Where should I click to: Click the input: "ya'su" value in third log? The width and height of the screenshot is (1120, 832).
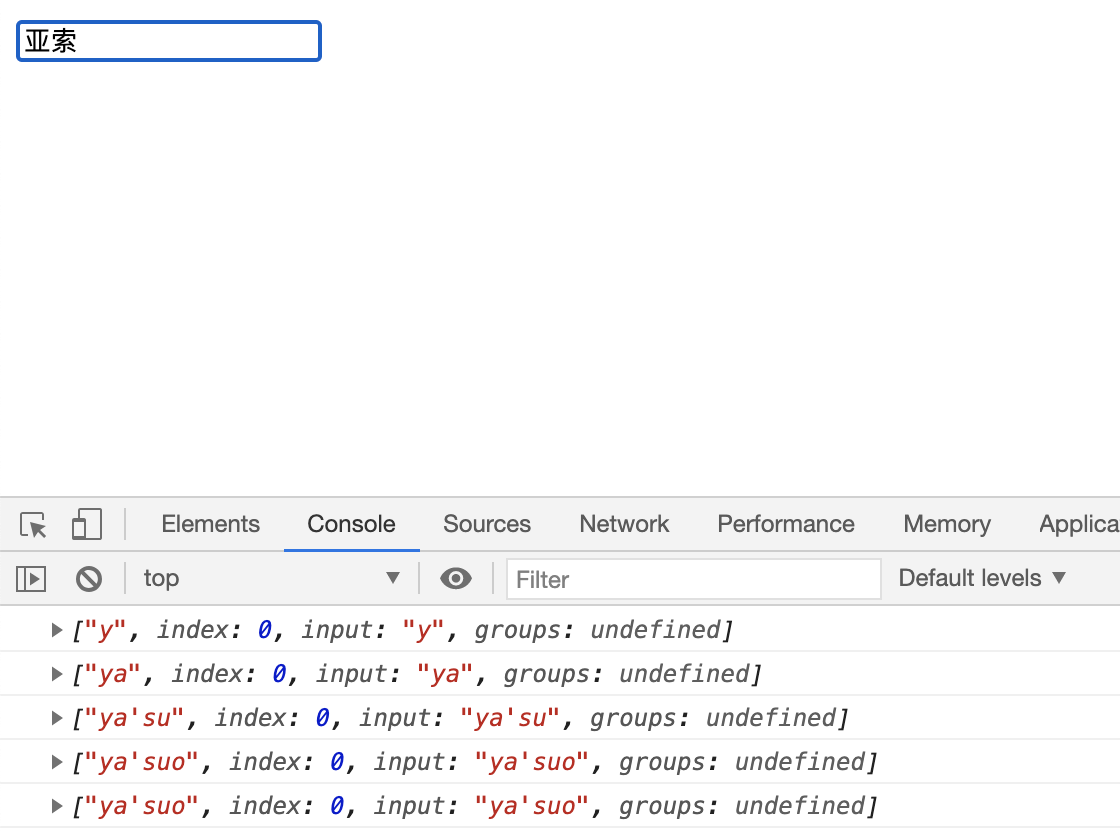click(x=509, y=718)
